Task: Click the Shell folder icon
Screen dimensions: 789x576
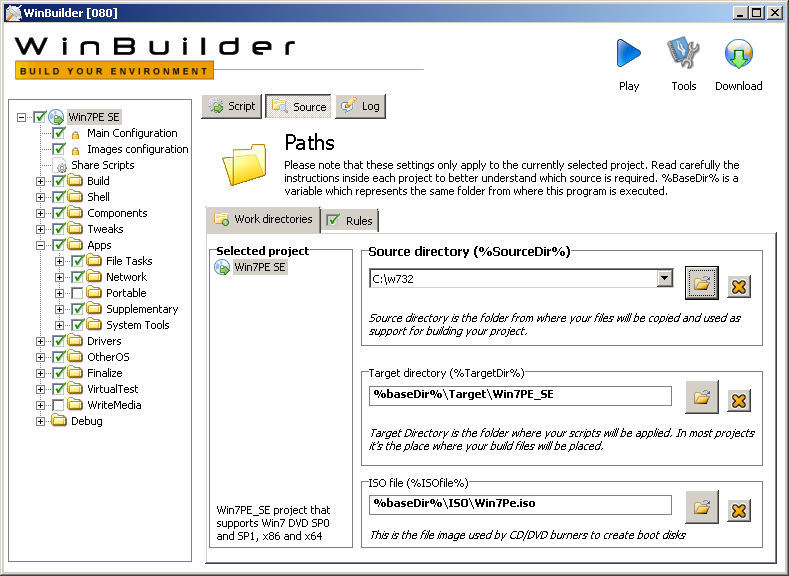Action: click(75, 197)
